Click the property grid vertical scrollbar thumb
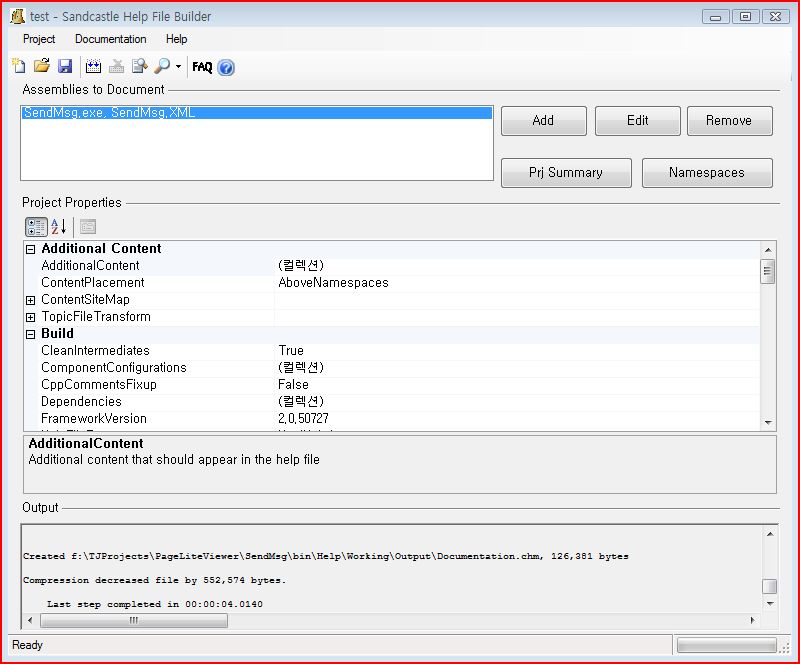 (x=768, y=271)
